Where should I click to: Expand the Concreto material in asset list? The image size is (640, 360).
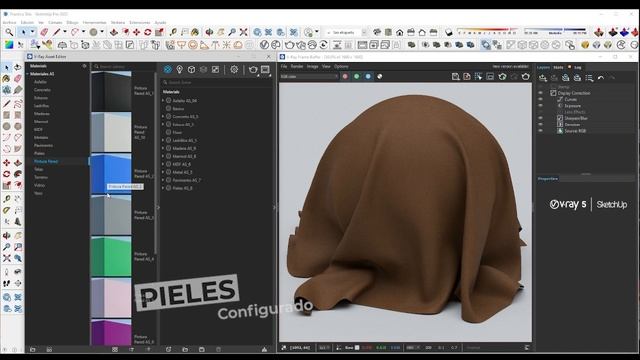coord(163,116)
